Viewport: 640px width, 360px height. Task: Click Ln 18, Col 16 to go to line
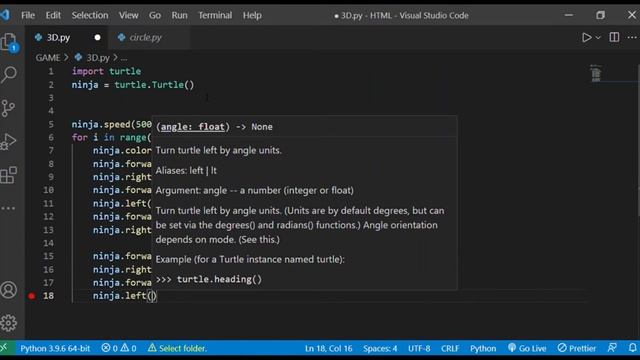[329, 348]
